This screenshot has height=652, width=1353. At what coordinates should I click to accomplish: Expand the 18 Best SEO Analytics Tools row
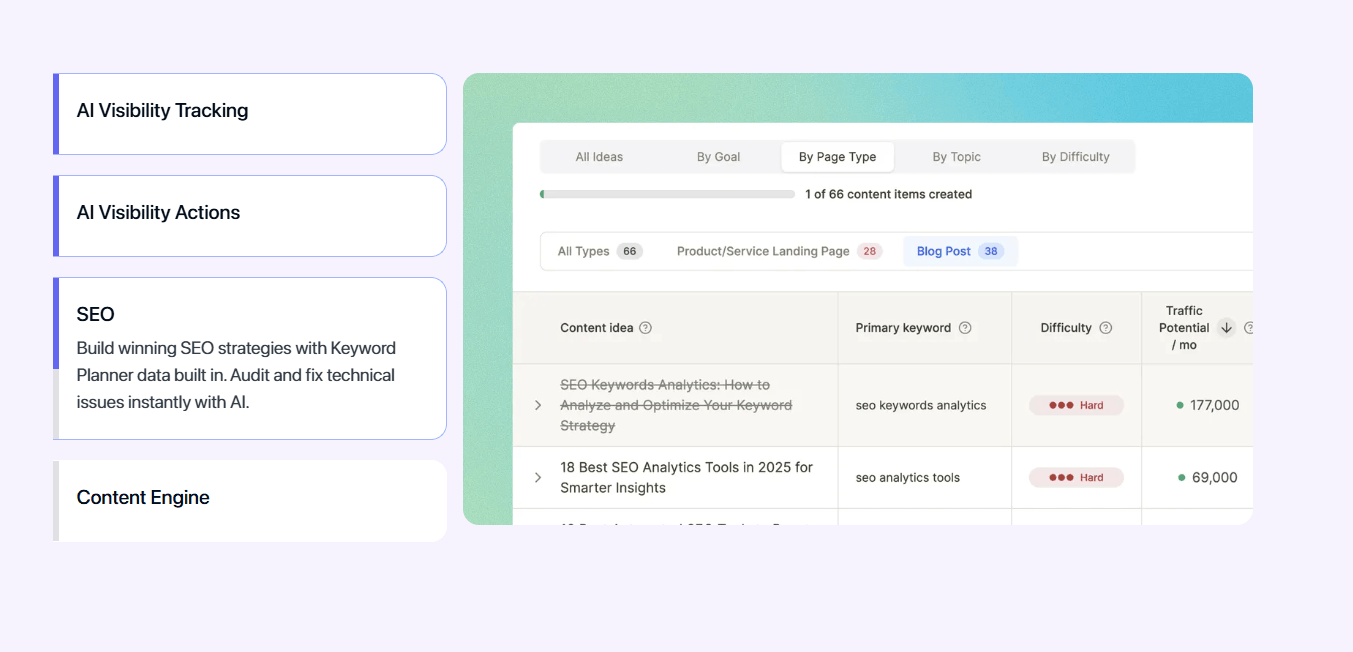click(538, 478)
